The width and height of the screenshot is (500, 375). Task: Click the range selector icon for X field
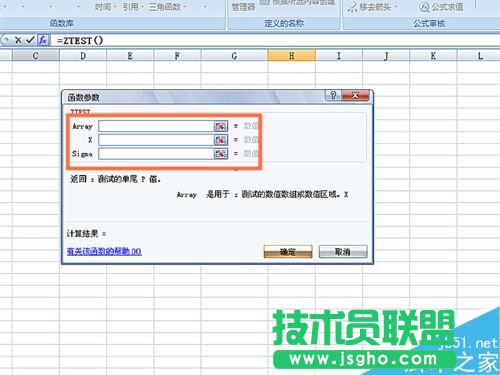220,140
